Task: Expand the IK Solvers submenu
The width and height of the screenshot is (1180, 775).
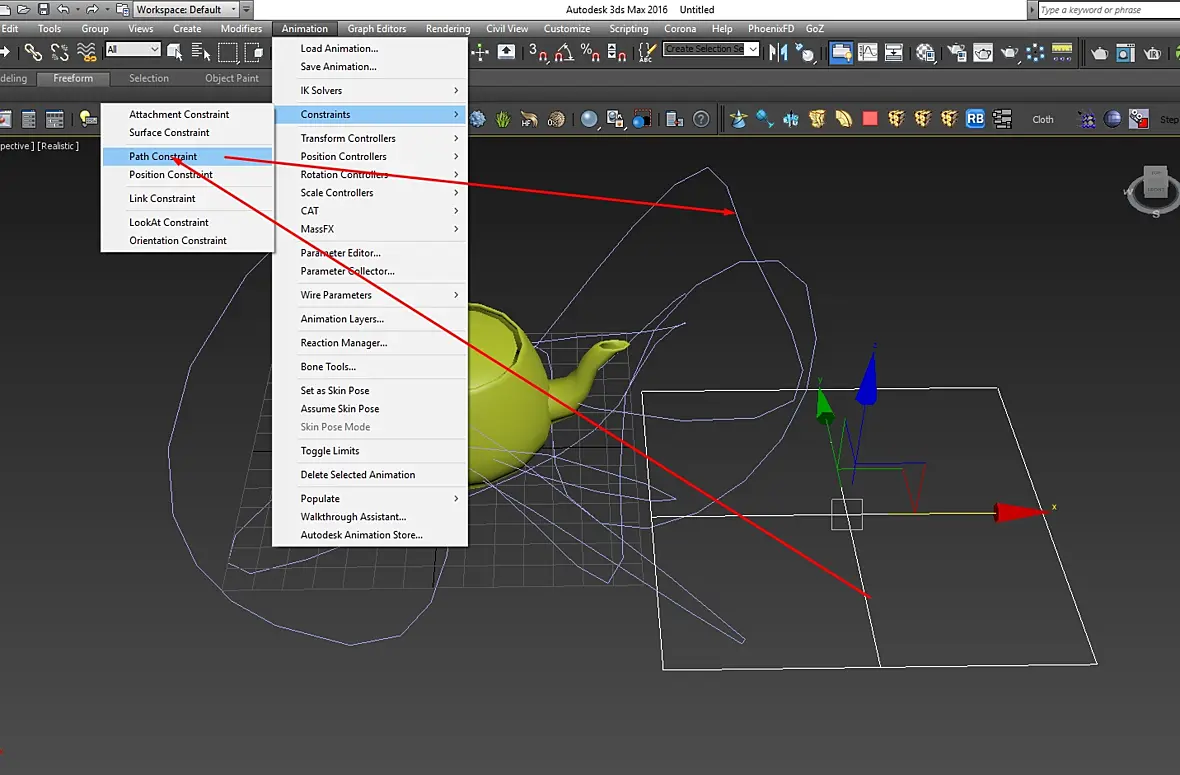Action: pyautogui.click(x=370, y=90)
